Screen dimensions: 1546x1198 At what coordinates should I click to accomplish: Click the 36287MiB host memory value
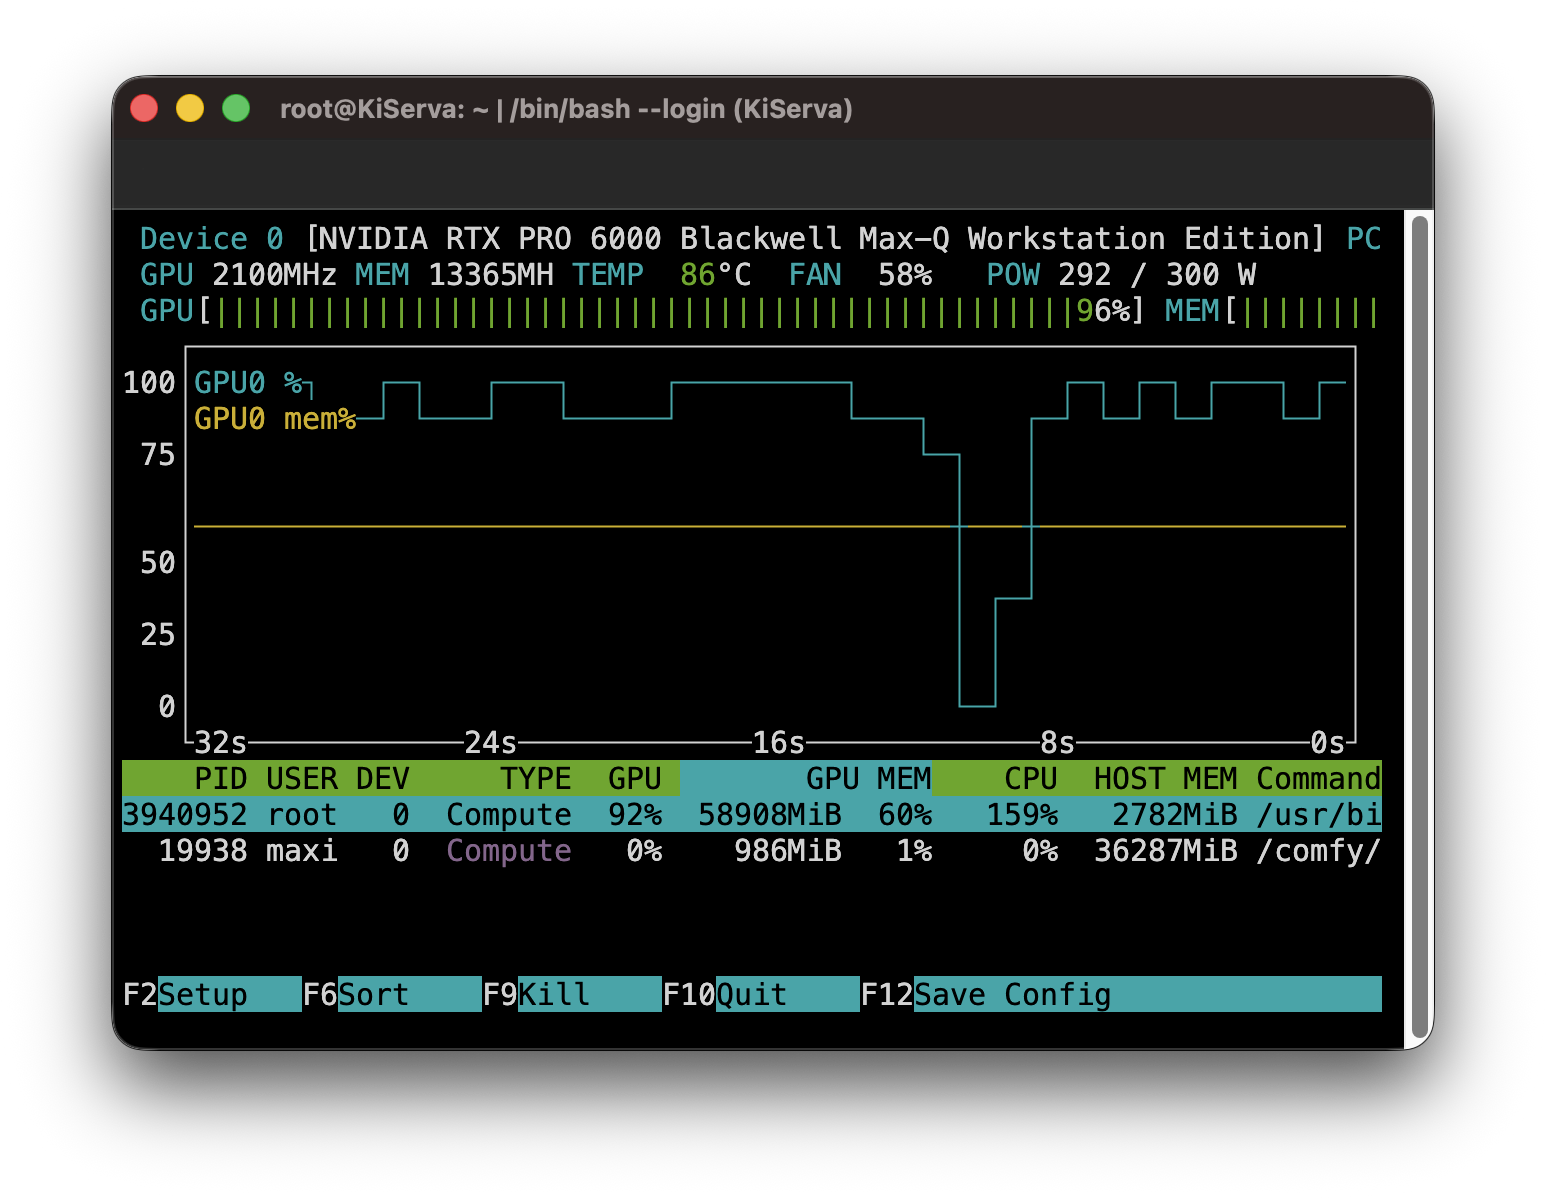point(1165,850)
